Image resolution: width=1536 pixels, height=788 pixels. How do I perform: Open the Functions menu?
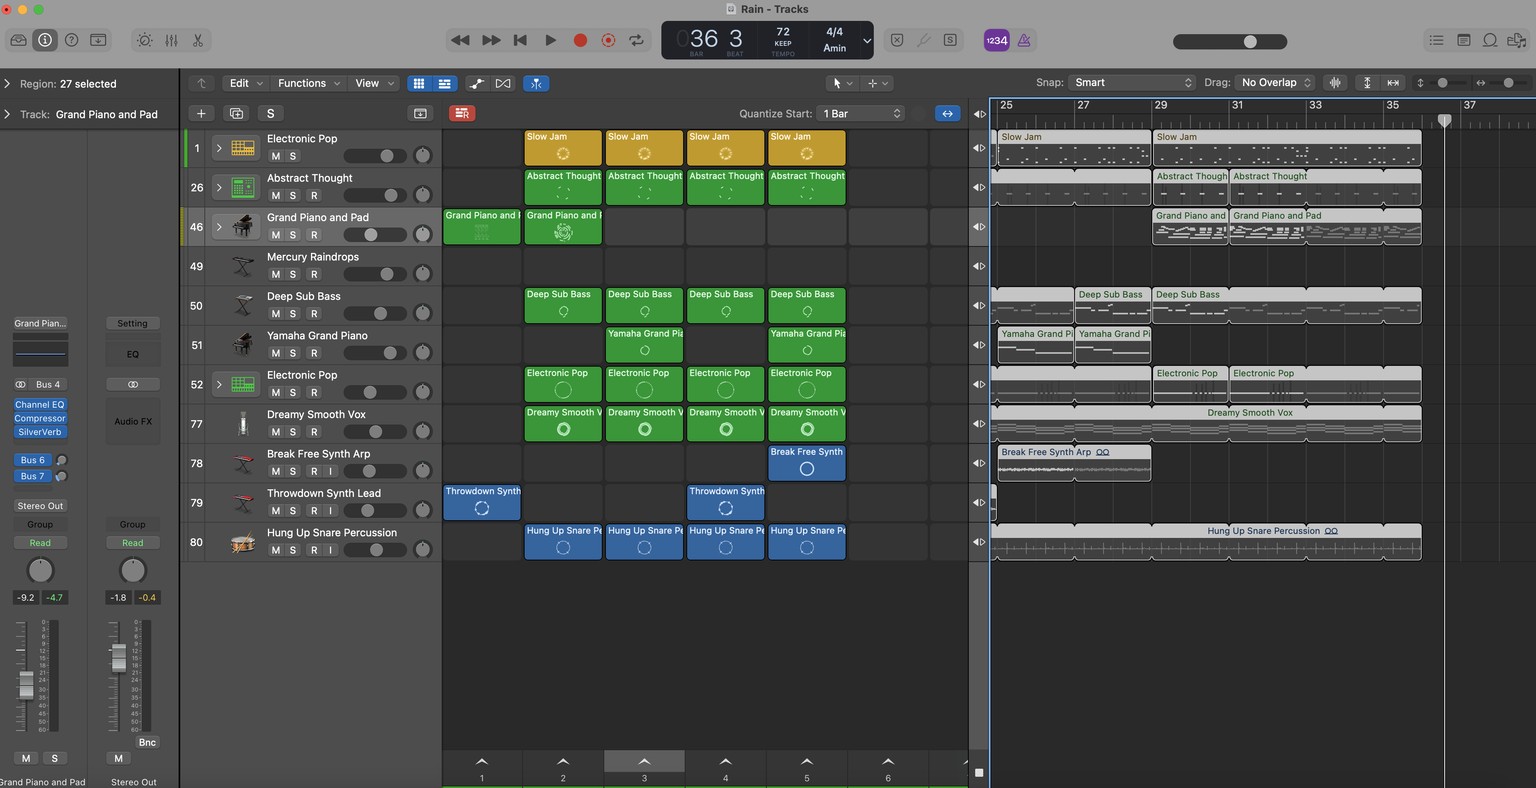309,83
